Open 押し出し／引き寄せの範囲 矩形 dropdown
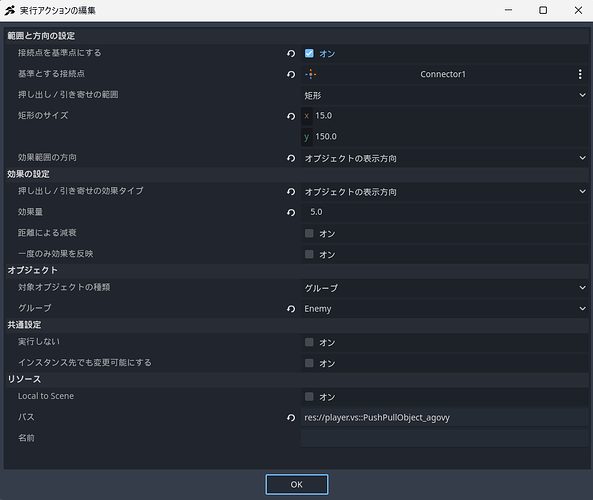Image resolution: width=593 pixels, height=500 pixels. pos(445,95)
